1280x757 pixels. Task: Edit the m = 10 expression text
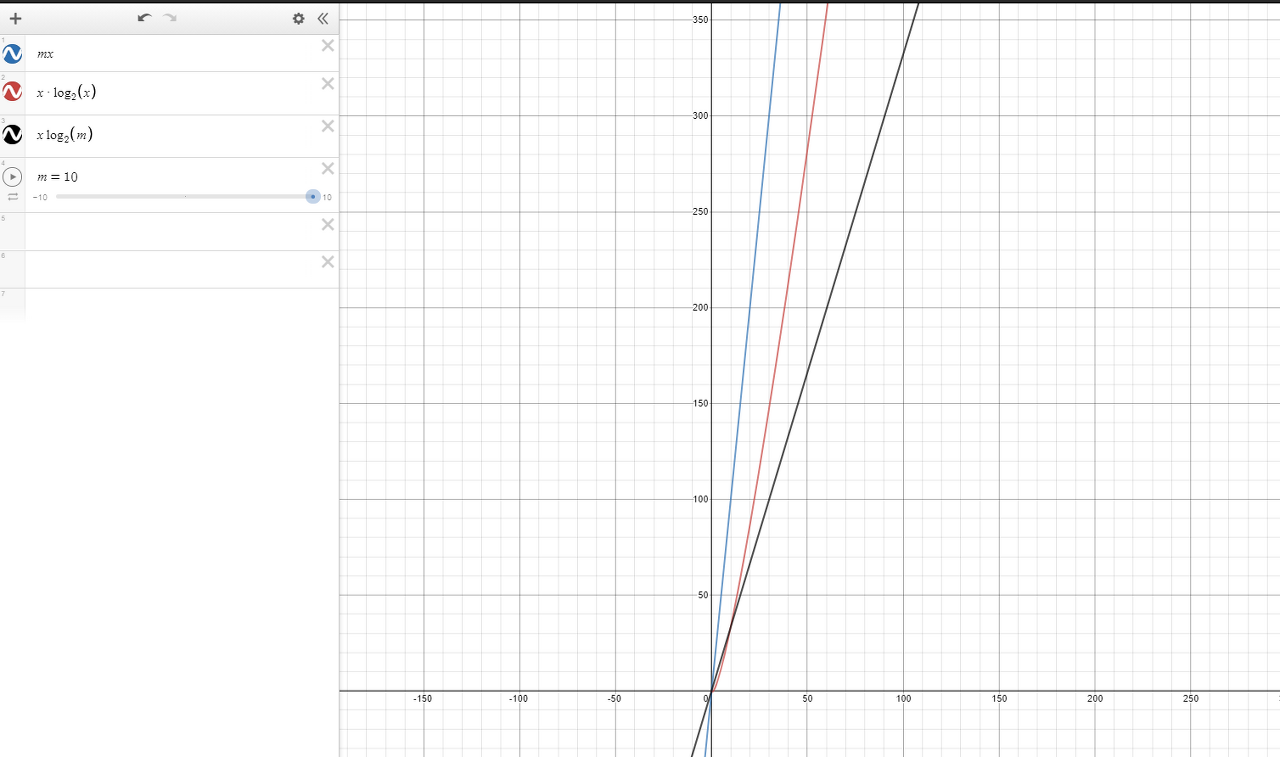(x=57, y=177)
